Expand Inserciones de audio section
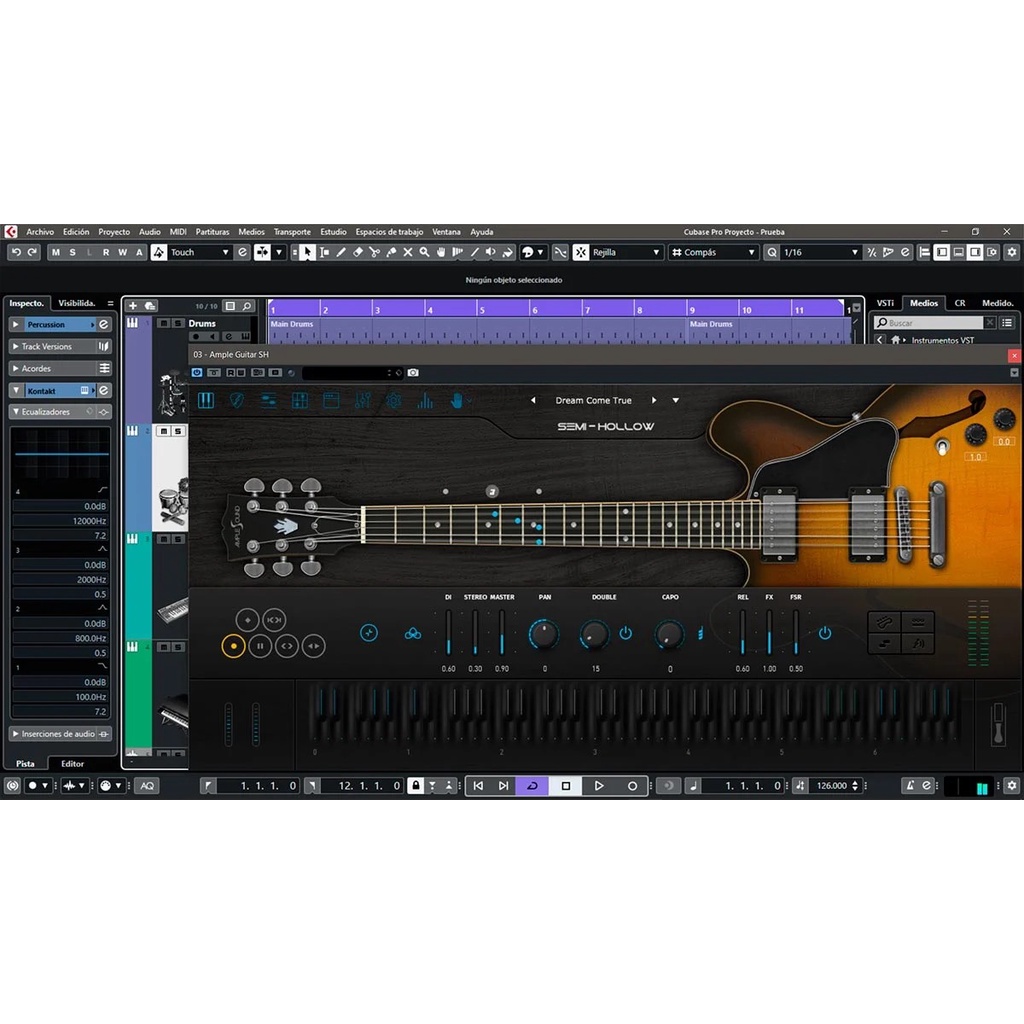Viewport: 1024px width, 1024px height. point(16,734)
